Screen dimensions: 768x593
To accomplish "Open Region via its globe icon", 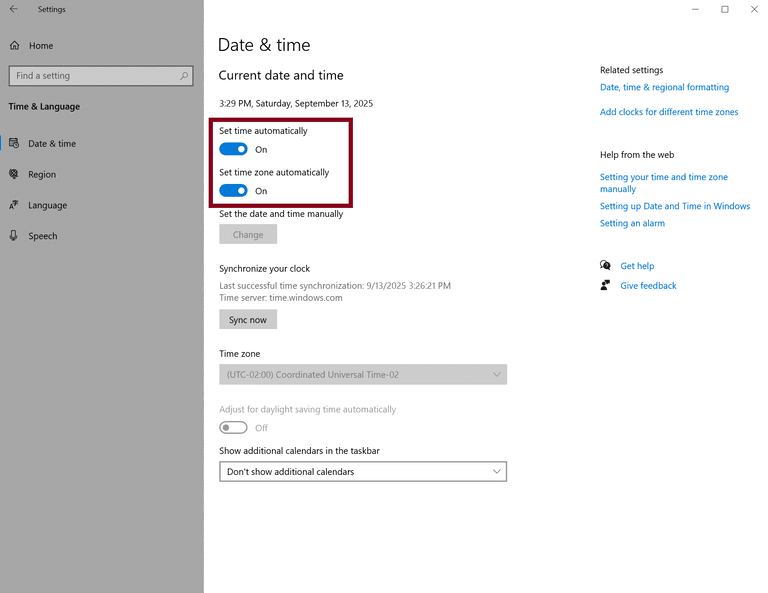I will click(x=14, y=174).
